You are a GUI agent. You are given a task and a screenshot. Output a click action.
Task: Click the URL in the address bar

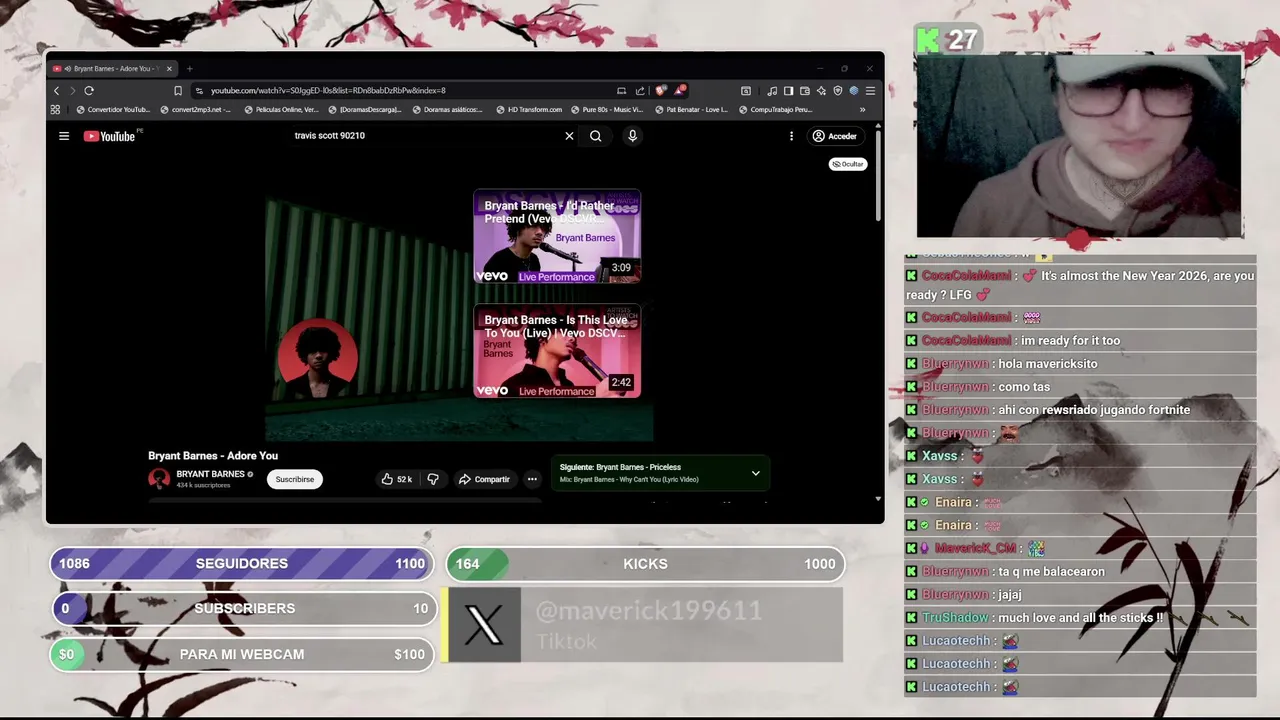point(328,90)
